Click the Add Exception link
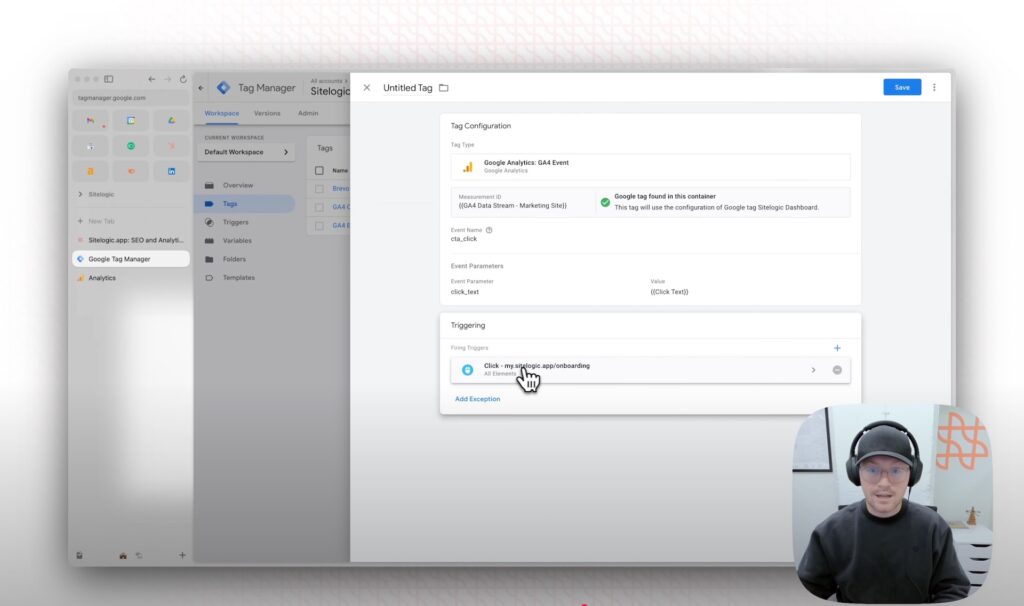 point(478,398)
